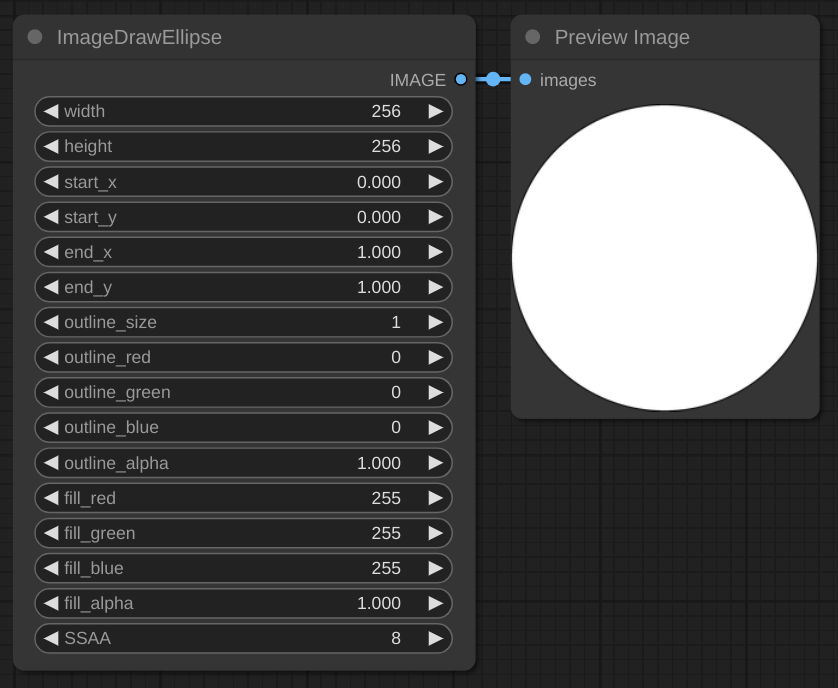Screen dimensions: 838x688
Task: Increase fill_blue with its right arrow
Action: click(x=435, y=568)
